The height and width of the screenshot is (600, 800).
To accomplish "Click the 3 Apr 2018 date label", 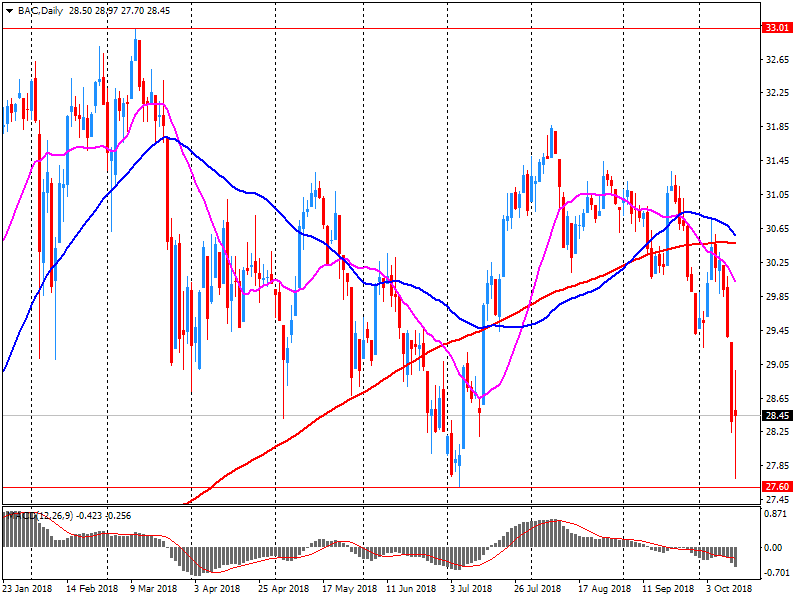I will tap(217, 589).
